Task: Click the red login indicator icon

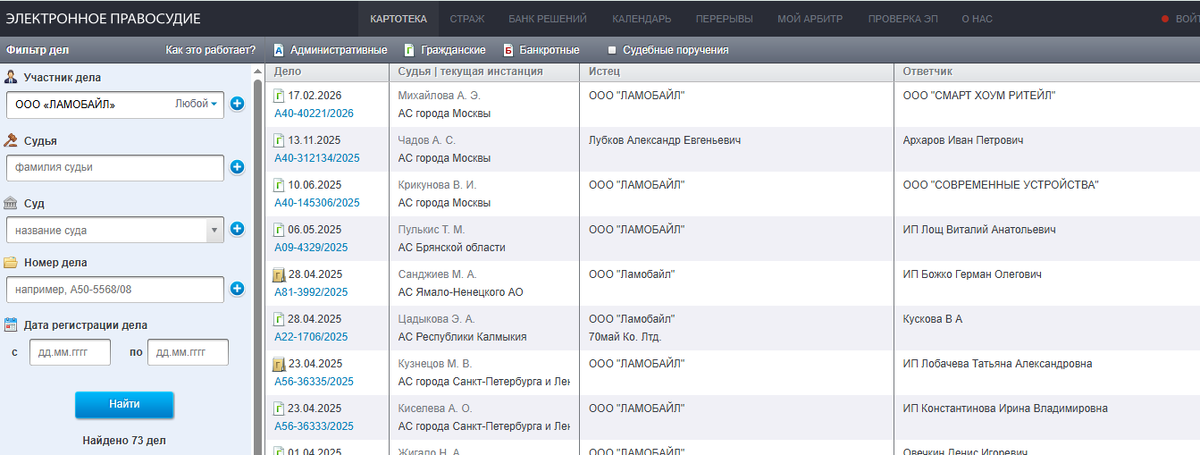Action: [1165, 19]
